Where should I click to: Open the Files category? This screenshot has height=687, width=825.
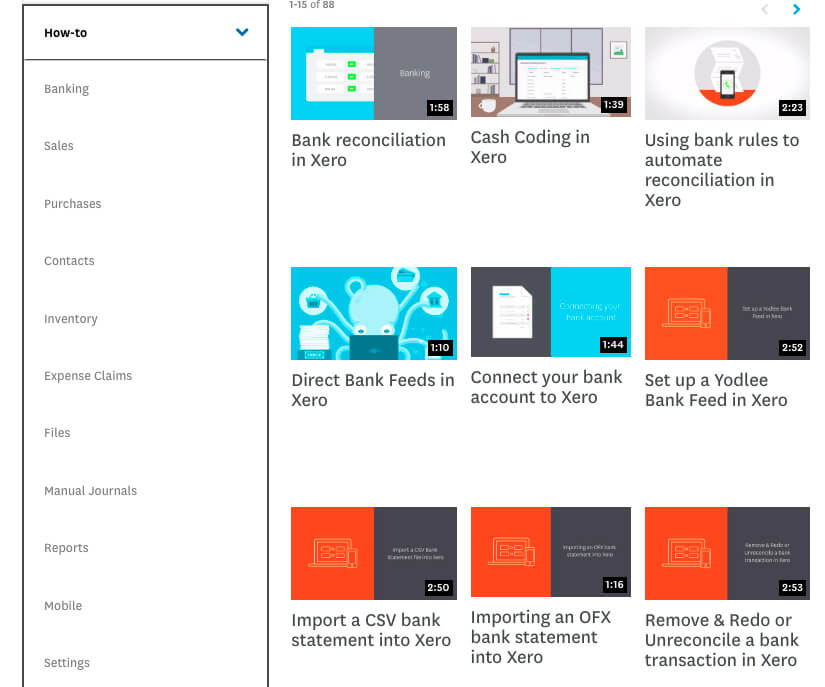coord(57,432)
